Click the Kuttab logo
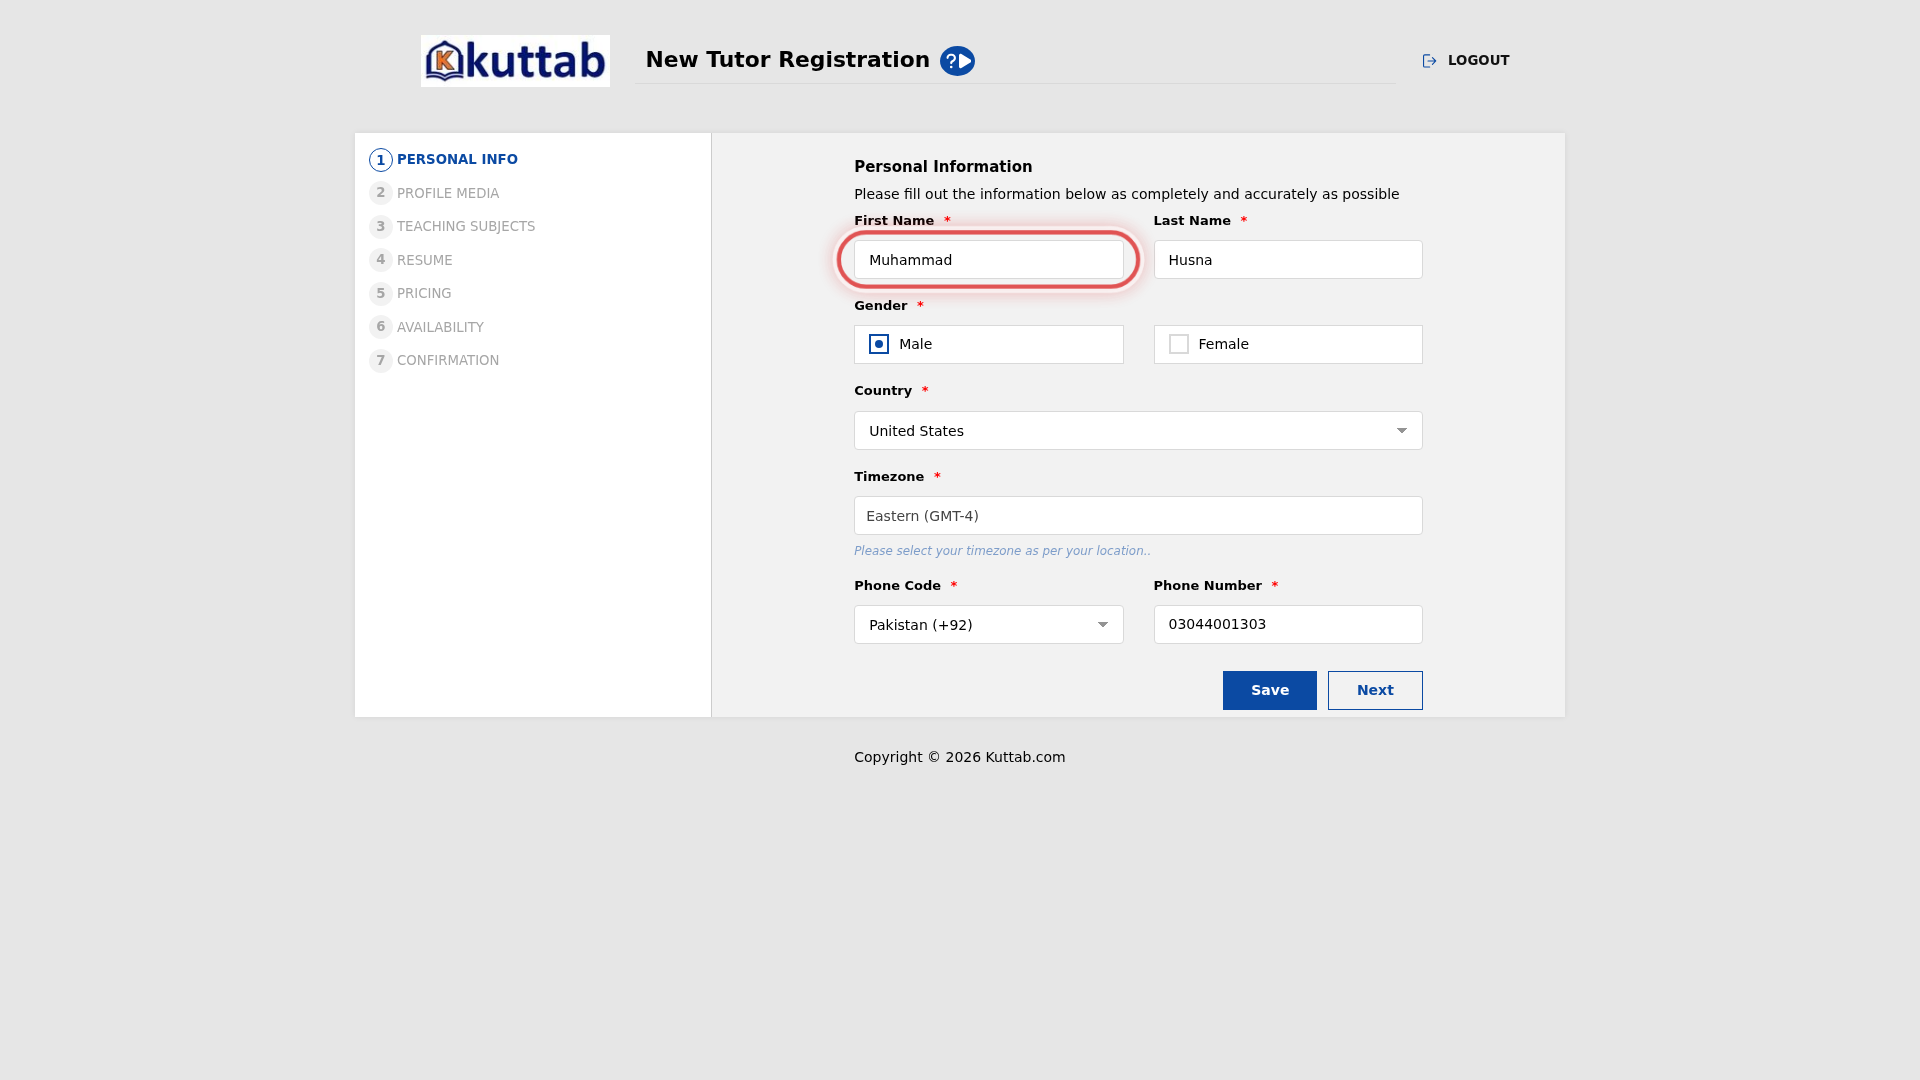The height and width of the screenshot is (1080, 1920). [515, 61]
